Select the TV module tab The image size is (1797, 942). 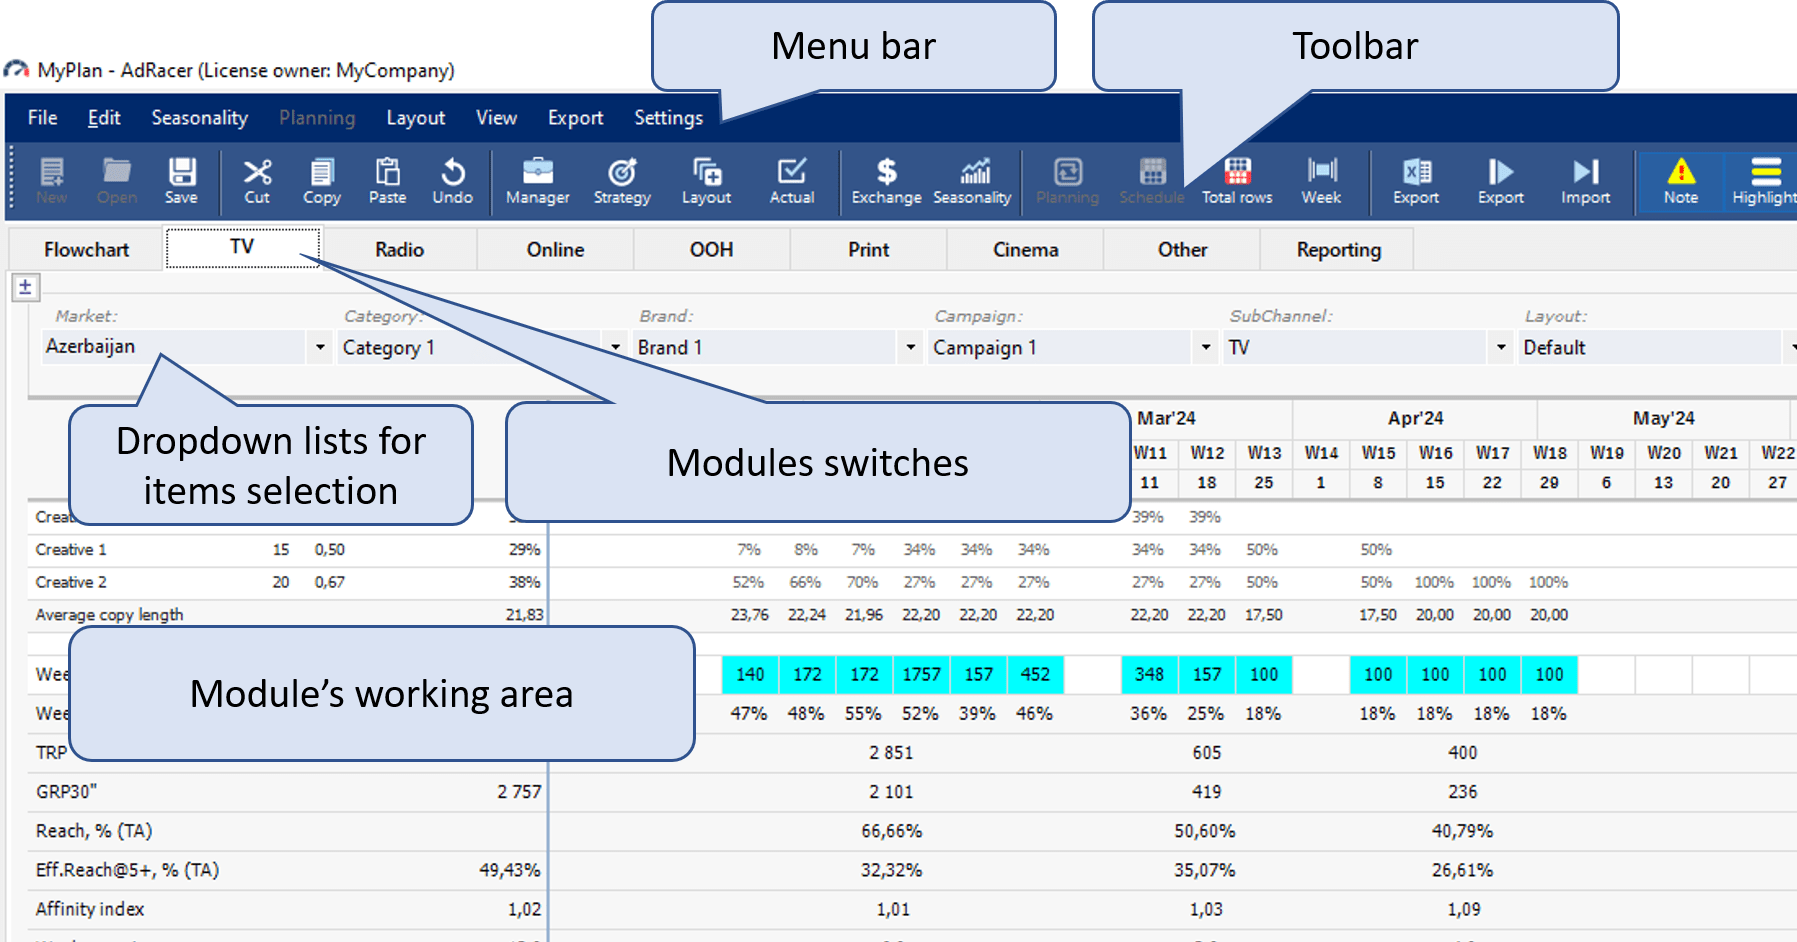point(242,247)
